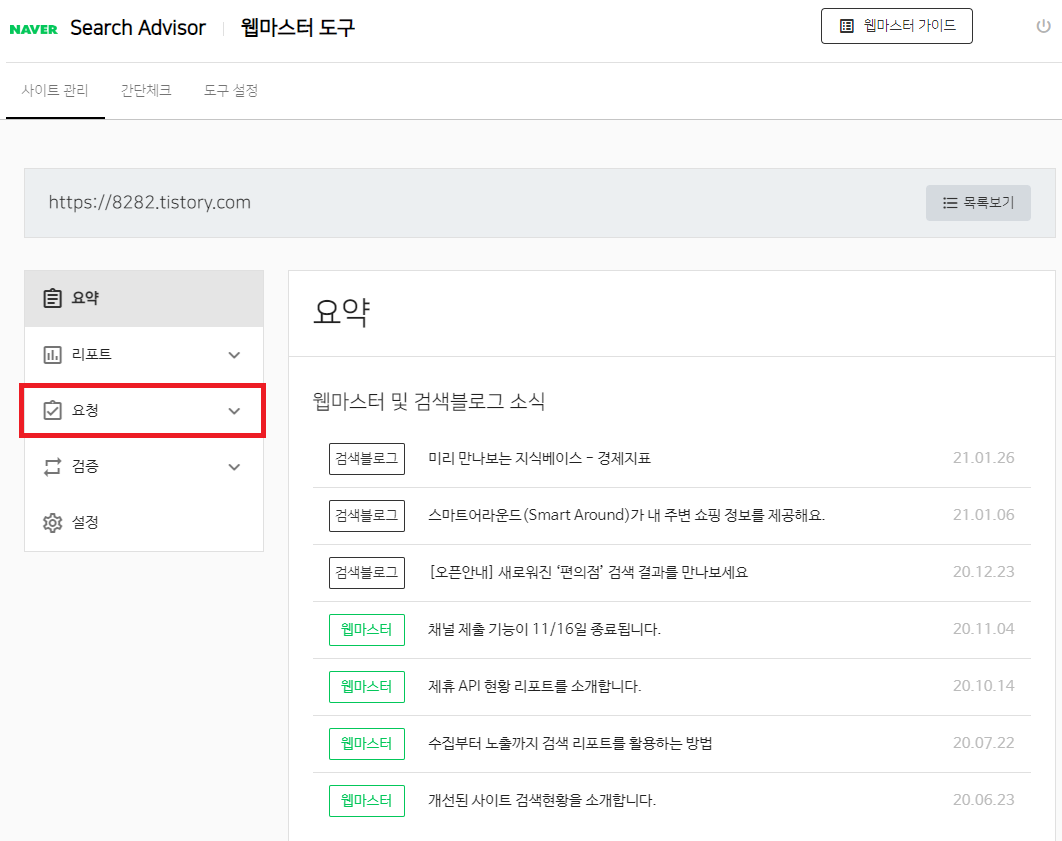
Task: Open the 웹마스터 가이드 button
Action: 897,26
